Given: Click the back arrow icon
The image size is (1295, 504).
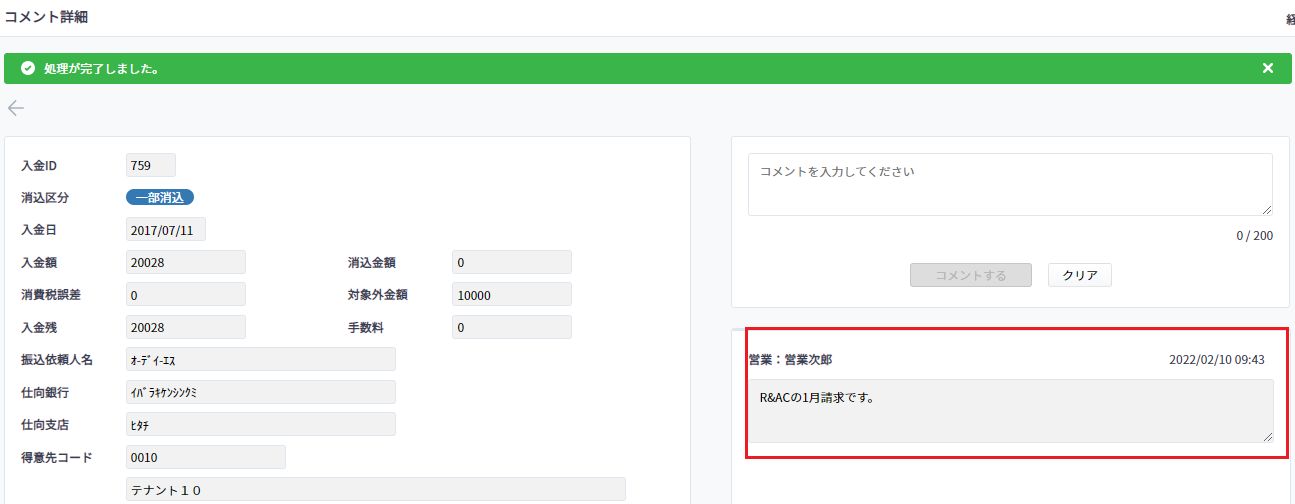Looking at the screenshot, I should point(16,108).
